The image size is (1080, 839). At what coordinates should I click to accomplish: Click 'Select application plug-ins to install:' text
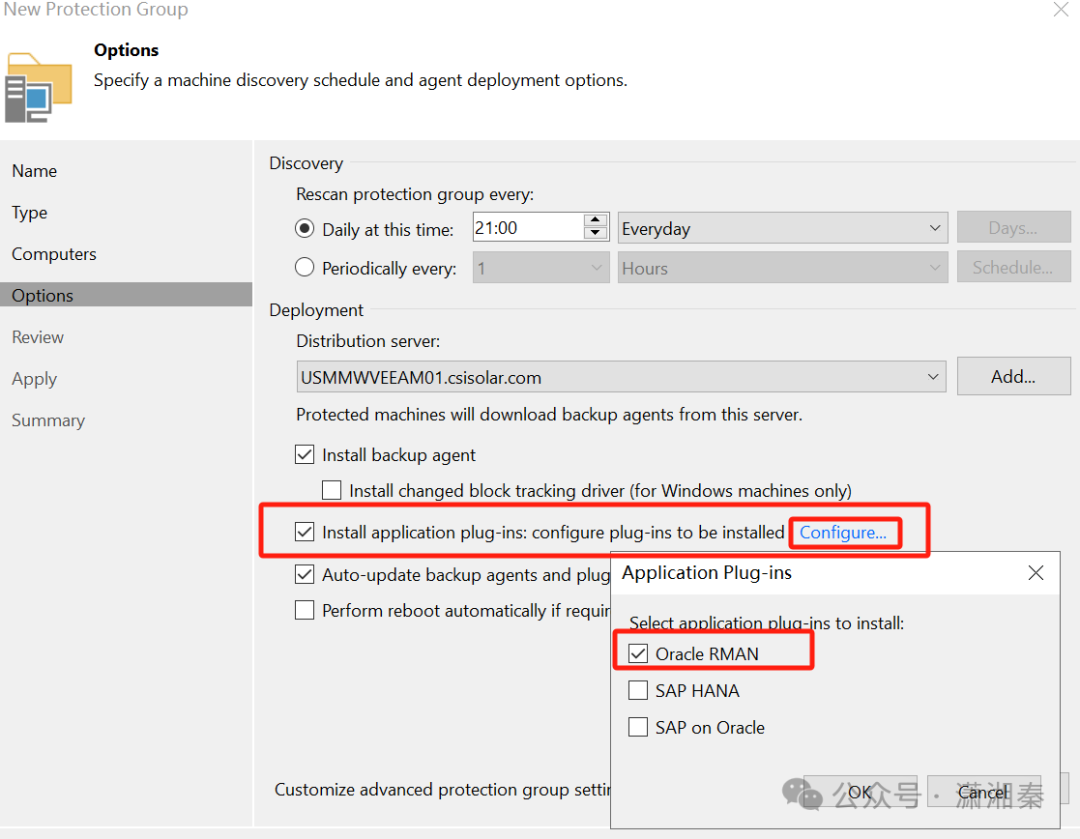(x=766, y=623)
